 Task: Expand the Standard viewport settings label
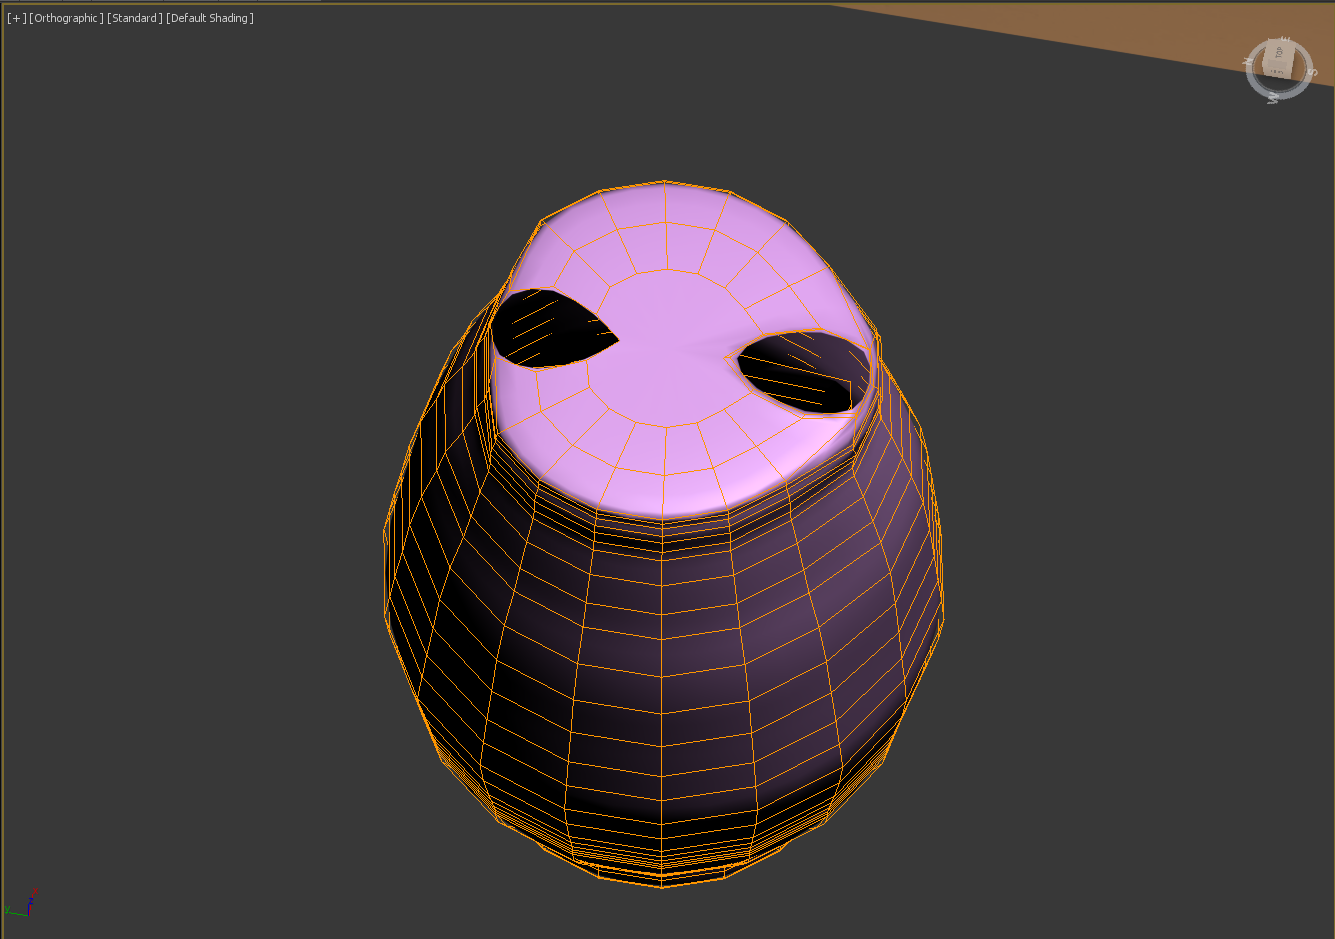[x=134, y=18]
